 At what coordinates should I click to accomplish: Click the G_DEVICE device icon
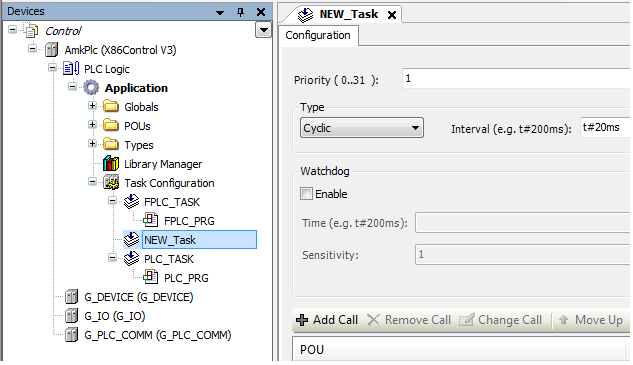pyautogui.click(x=71, y=297)
